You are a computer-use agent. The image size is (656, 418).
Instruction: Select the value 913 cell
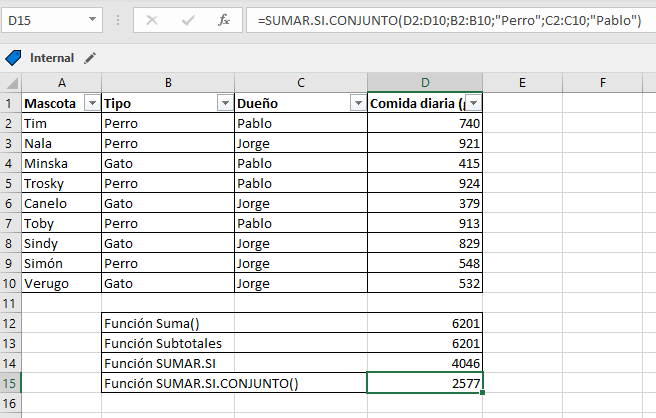coord(425,223)
